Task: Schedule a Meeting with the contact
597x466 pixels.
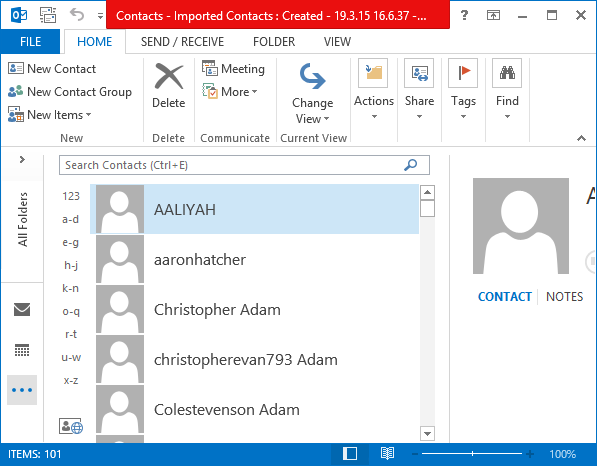Action: click(233, 69)
